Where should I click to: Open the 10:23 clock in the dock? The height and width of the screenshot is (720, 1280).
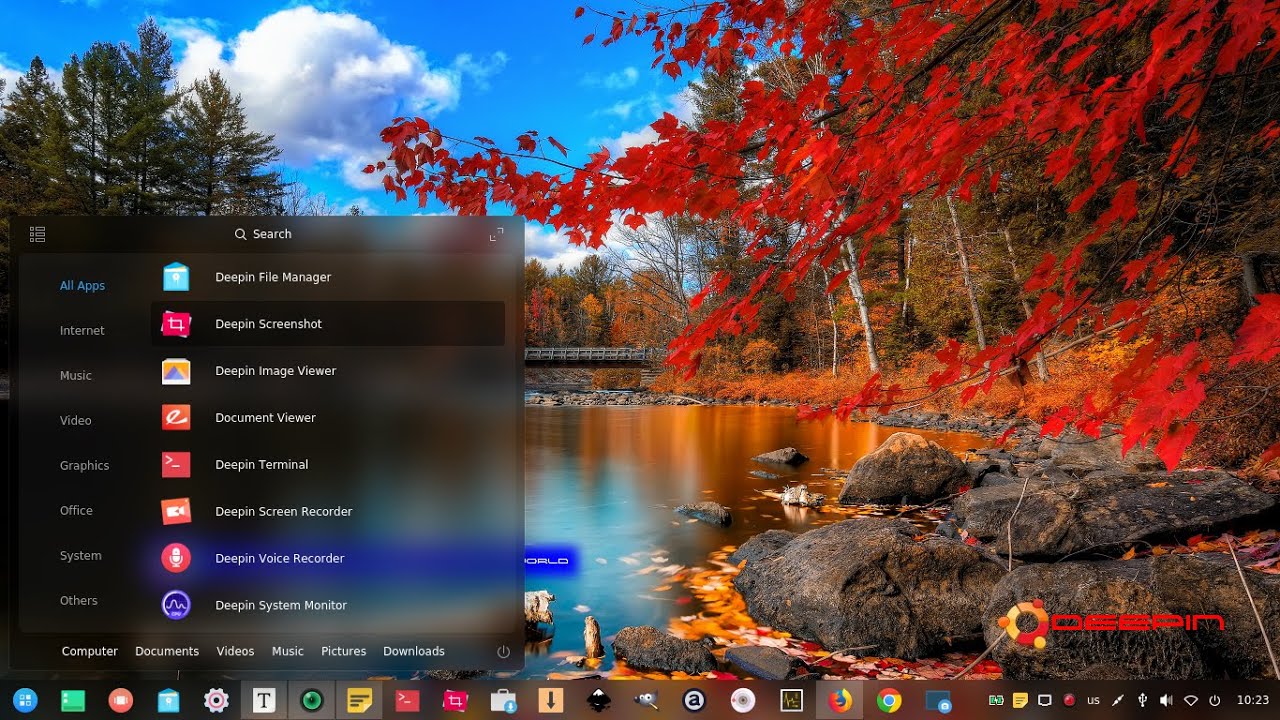[1253, 701]
